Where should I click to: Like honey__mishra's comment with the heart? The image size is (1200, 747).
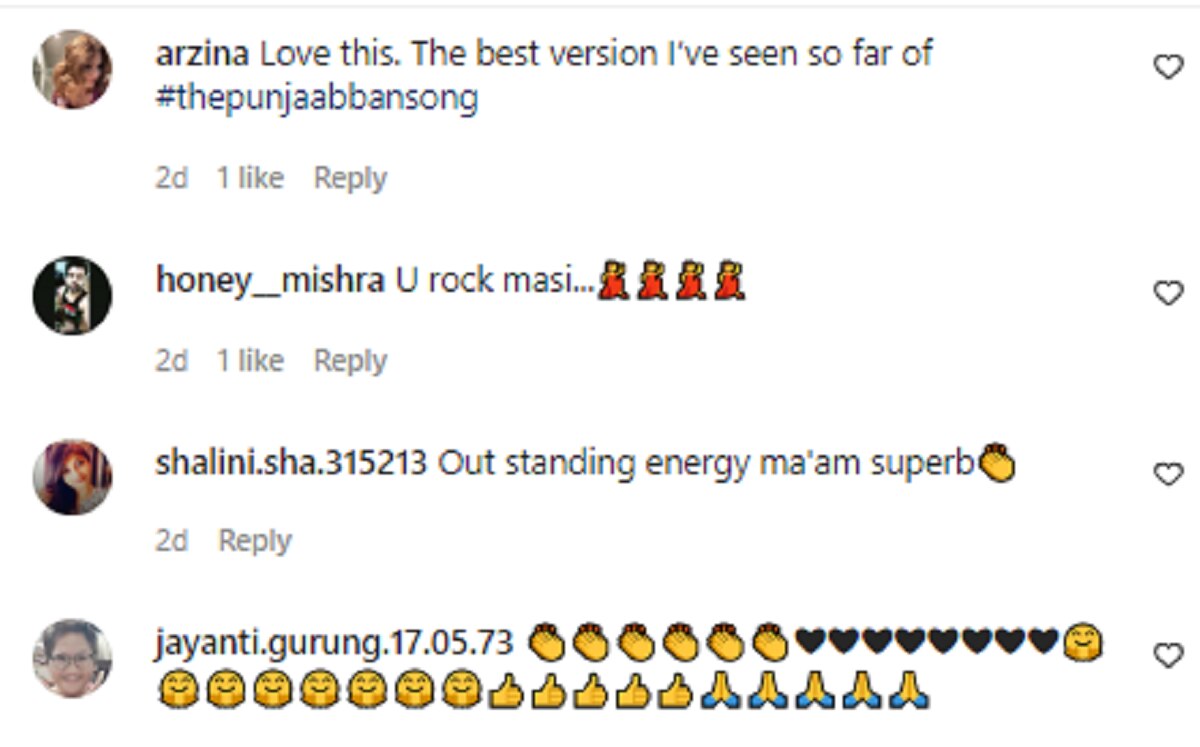point(1168,293)
